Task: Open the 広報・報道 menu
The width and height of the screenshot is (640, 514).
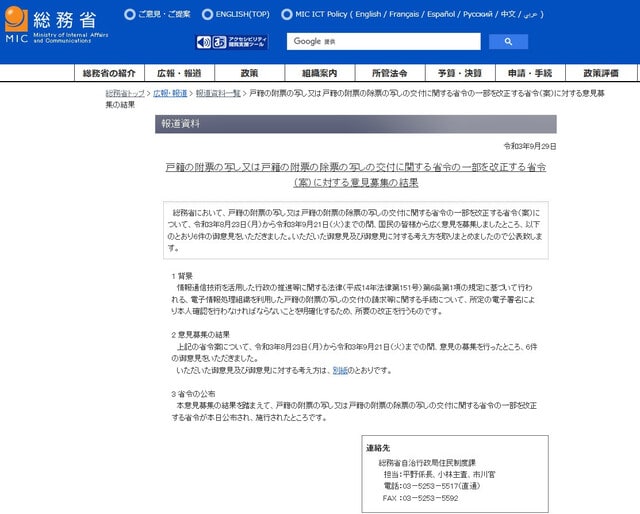Action: pos(179,73)
